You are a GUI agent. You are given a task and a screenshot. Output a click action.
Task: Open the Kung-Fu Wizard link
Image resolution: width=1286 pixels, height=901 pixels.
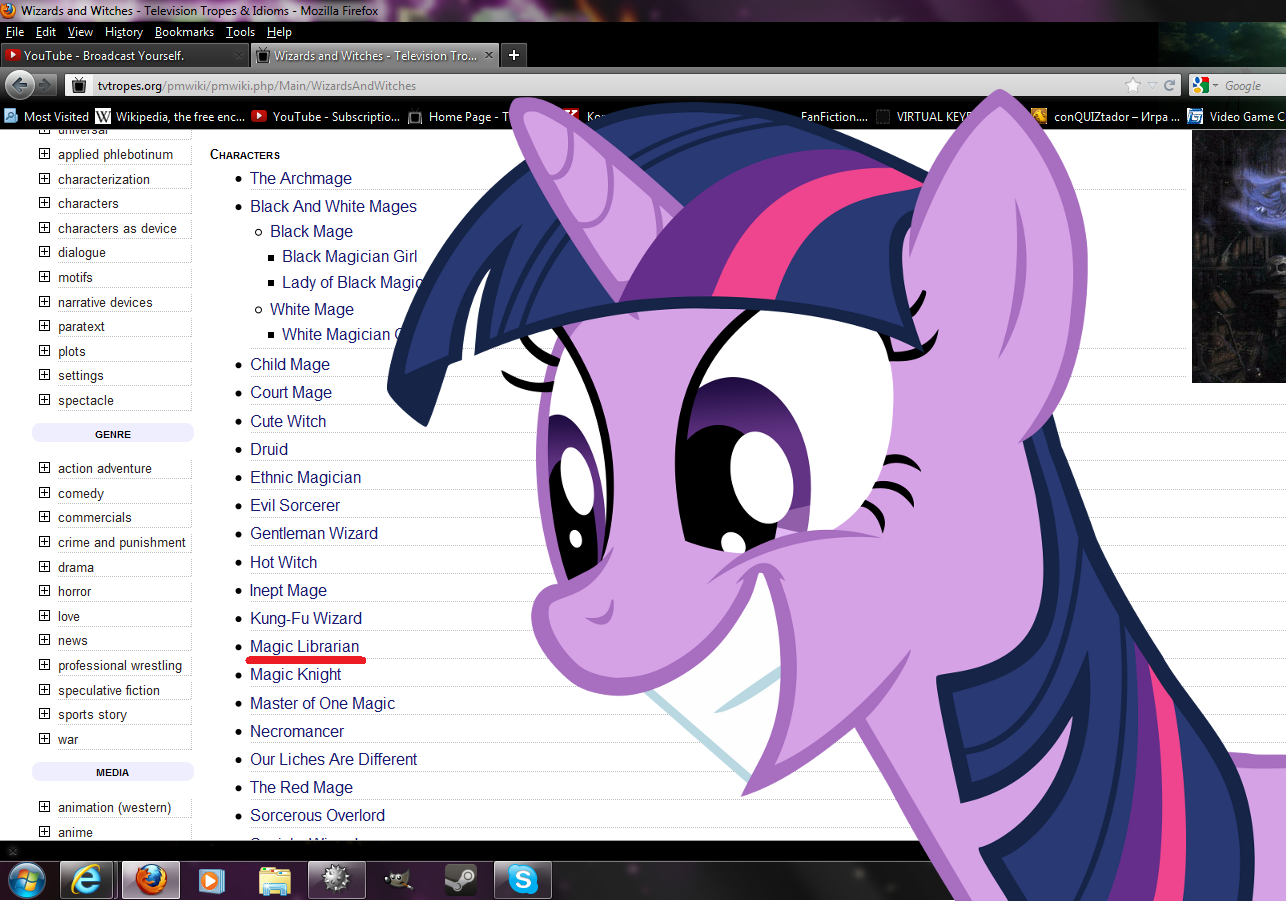306,619
